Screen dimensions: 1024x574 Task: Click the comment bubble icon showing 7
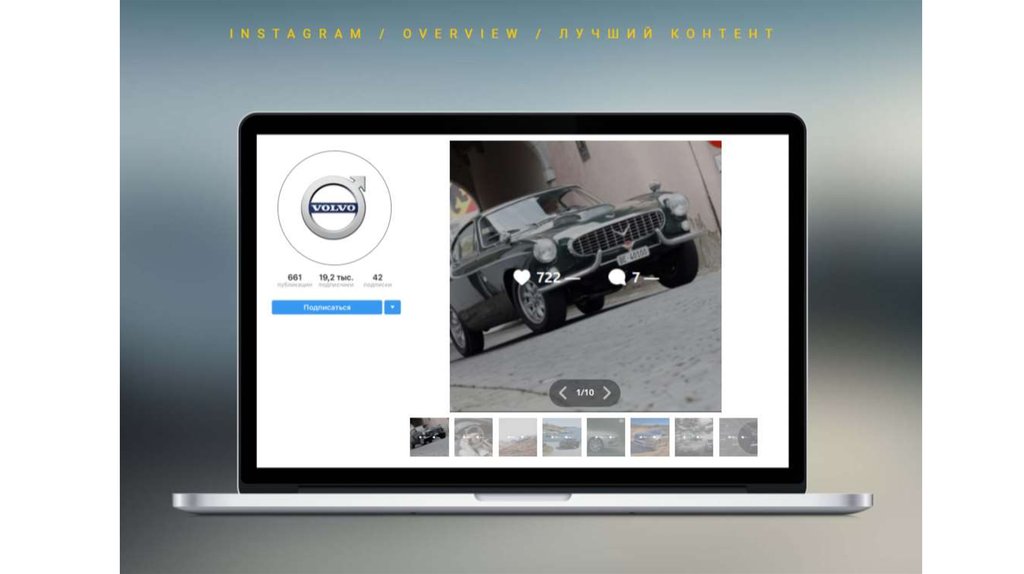[616, 278]
